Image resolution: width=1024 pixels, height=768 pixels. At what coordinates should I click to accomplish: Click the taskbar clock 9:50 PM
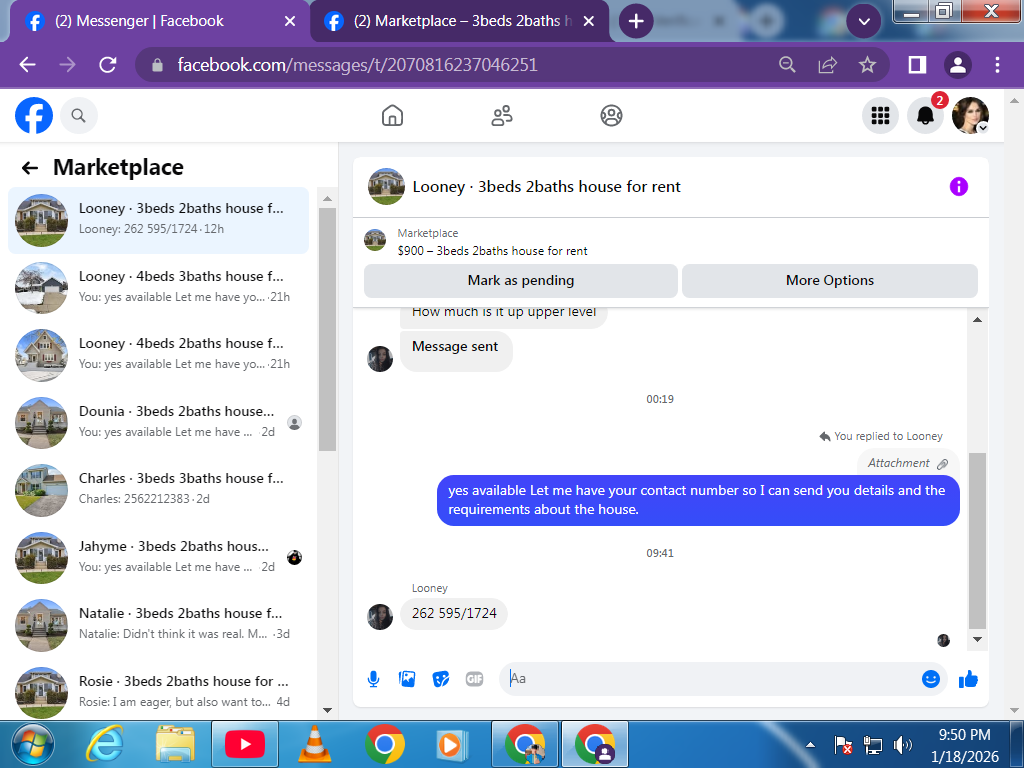[965, 735]
